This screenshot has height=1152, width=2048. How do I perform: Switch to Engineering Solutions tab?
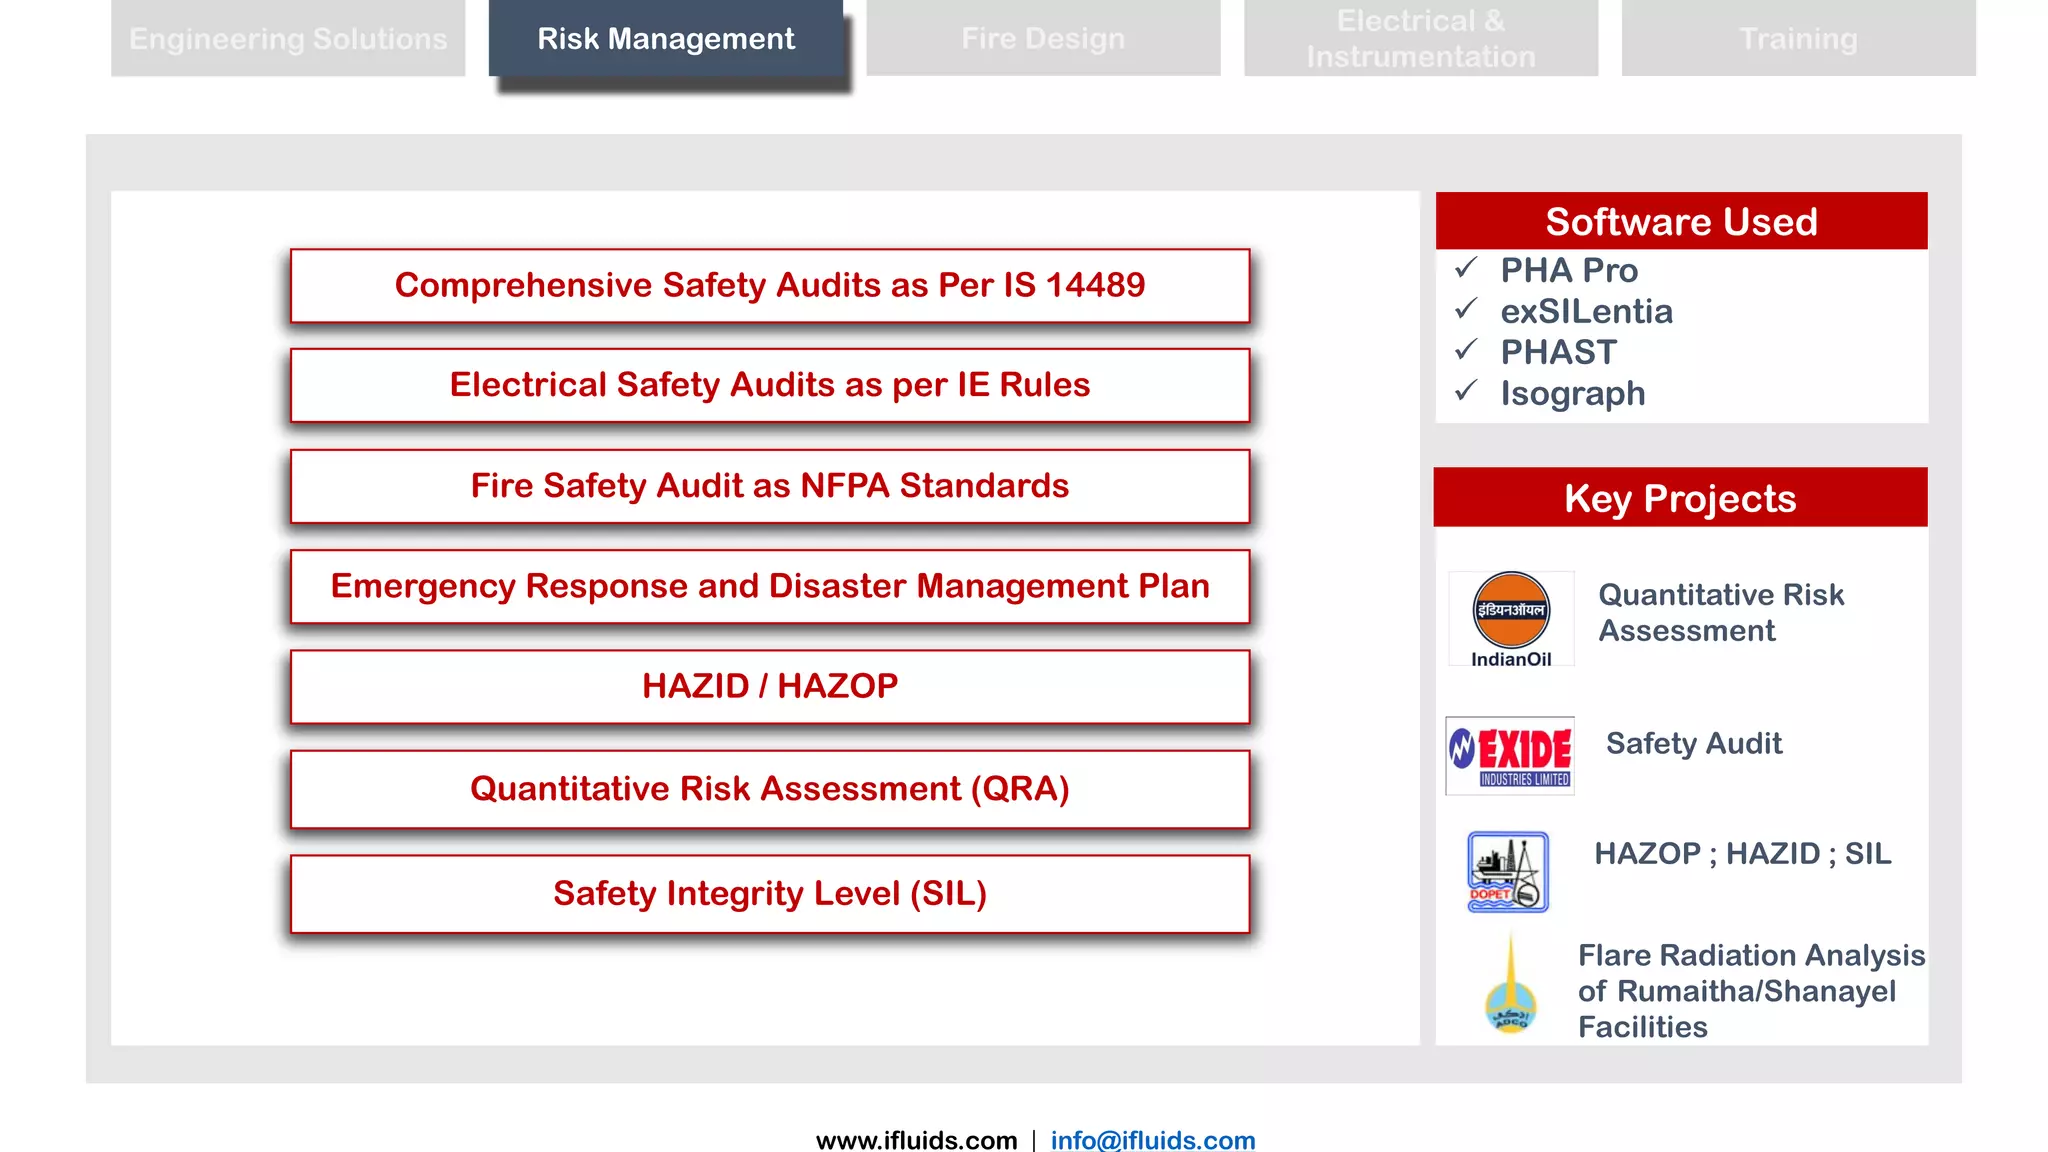click(288, 38)
